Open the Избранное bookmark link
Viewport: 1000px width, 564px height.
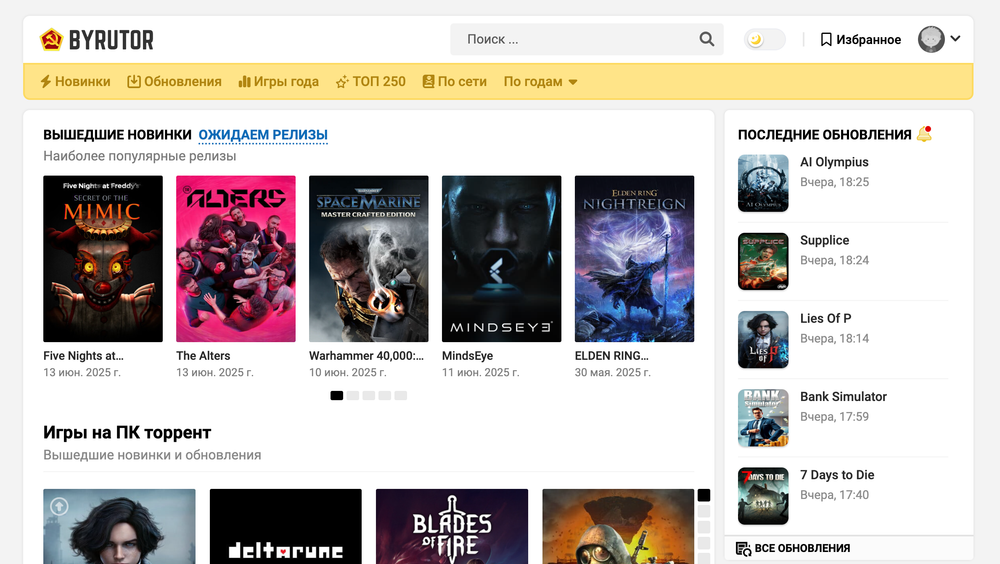(860, 40)
